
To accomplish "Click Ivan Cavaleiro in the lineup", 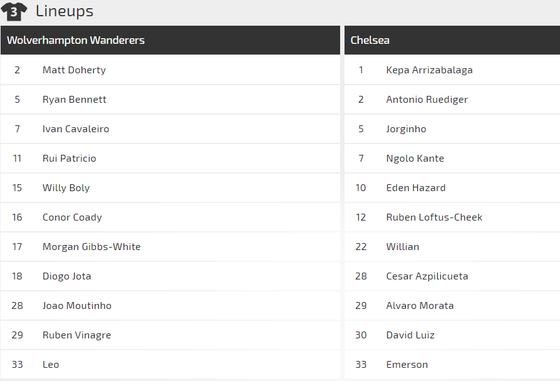I will tap(76, 129).
